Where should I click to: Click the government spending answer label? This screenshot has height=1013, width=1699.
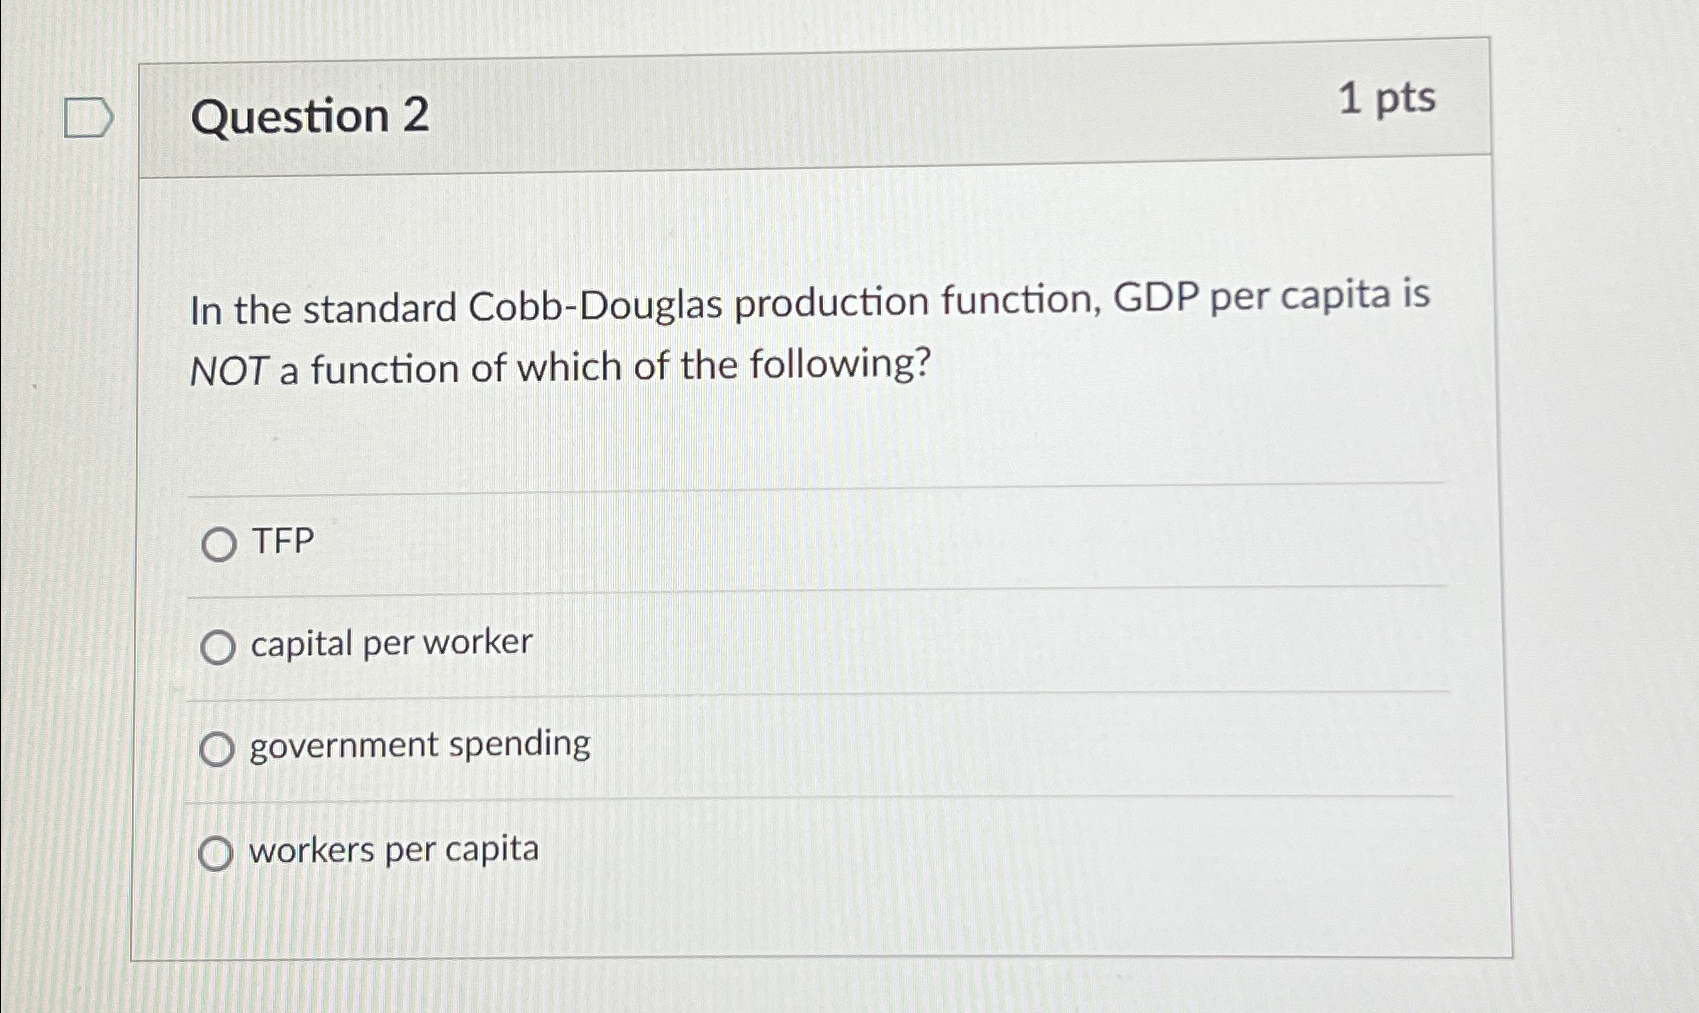click(x=420, y=747)
